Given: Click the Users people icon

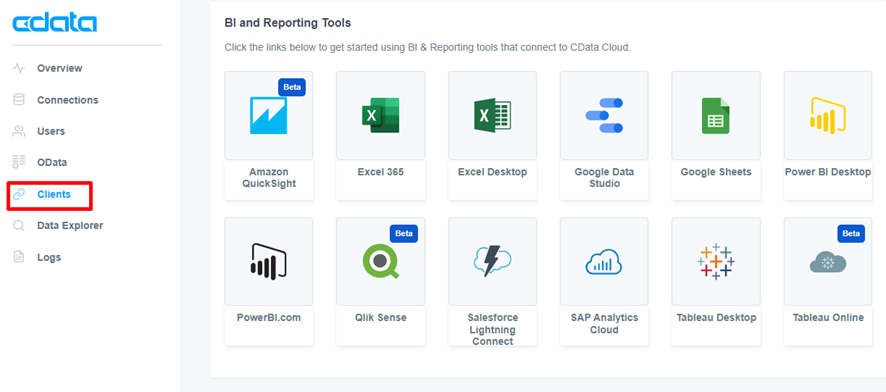Looking at the screenshot, I should [19, 132].
